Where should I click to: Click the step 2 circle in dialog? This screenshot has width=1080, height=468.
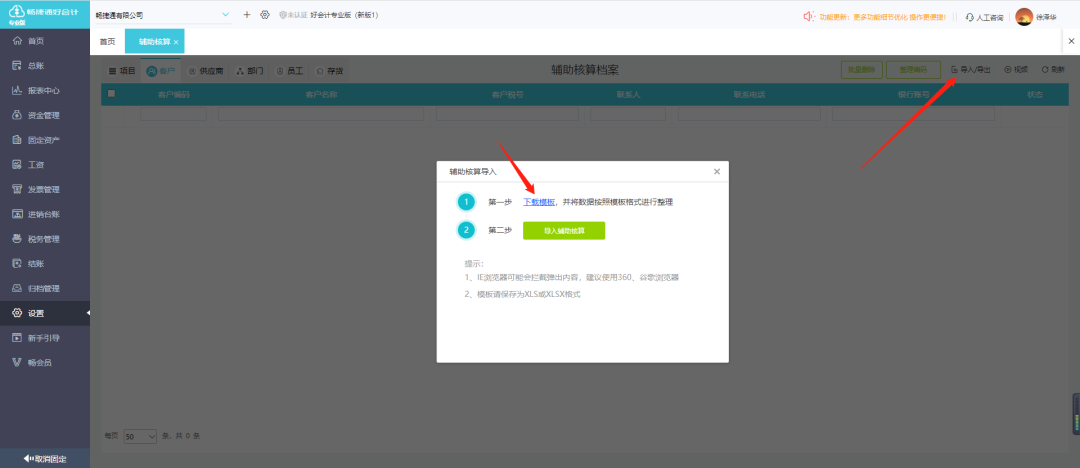coord(467,230)
